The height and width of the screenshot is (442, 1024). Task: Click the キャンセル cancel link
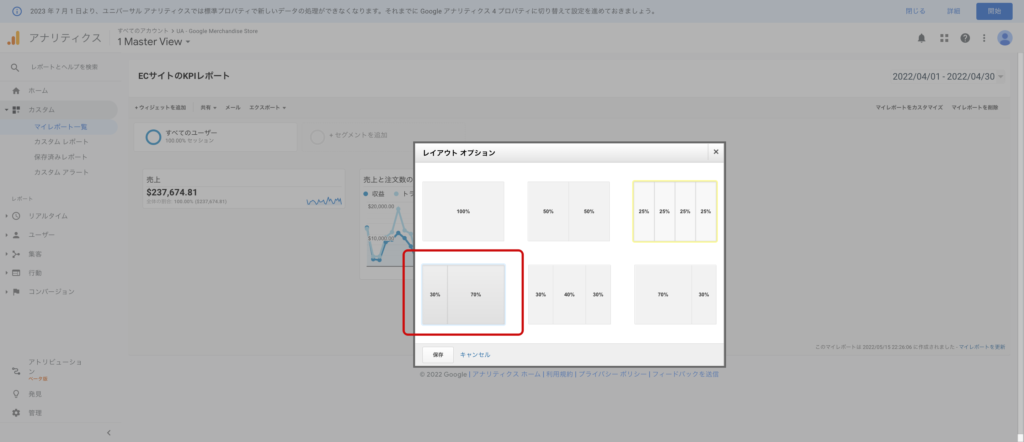pos(475,354)
